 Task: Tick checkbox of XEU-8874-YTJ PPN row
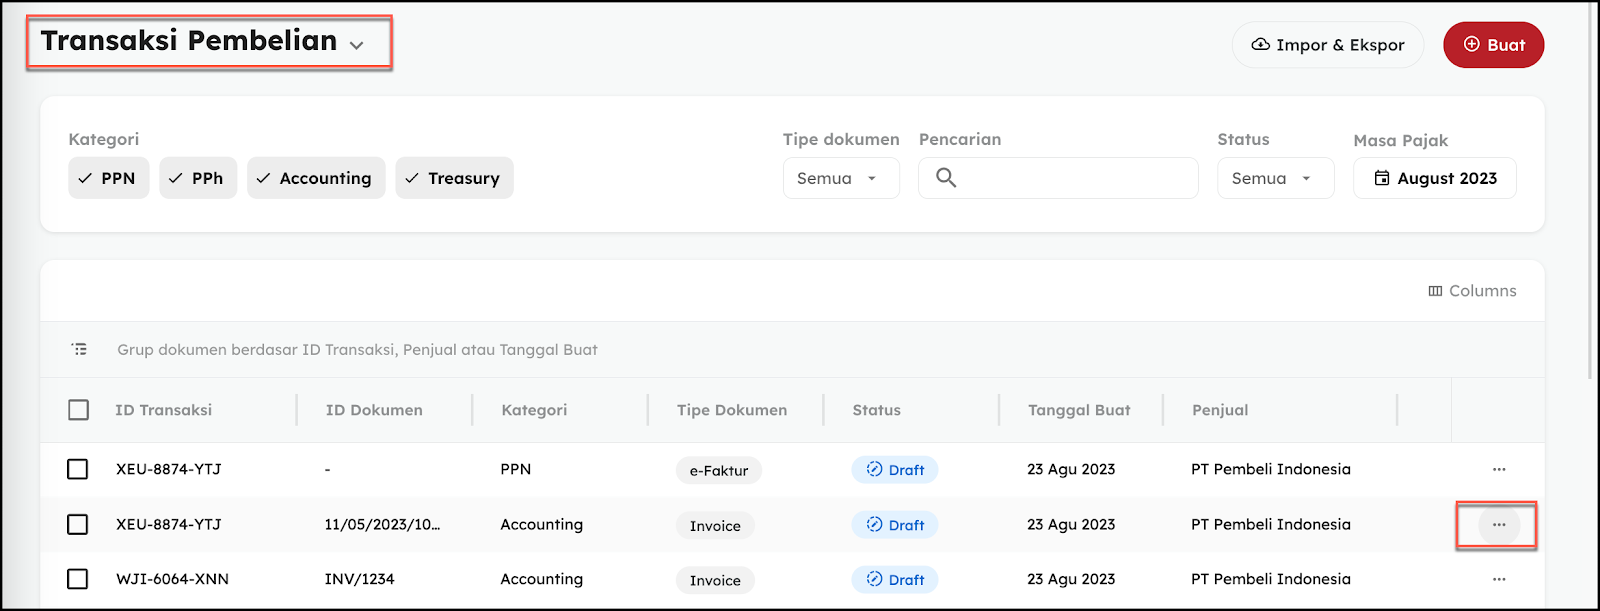[78, 469]
